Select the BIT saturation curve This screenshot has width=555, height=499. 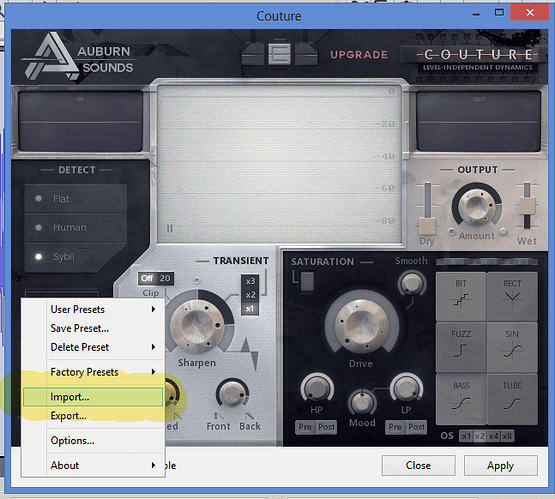pos(461,297)
